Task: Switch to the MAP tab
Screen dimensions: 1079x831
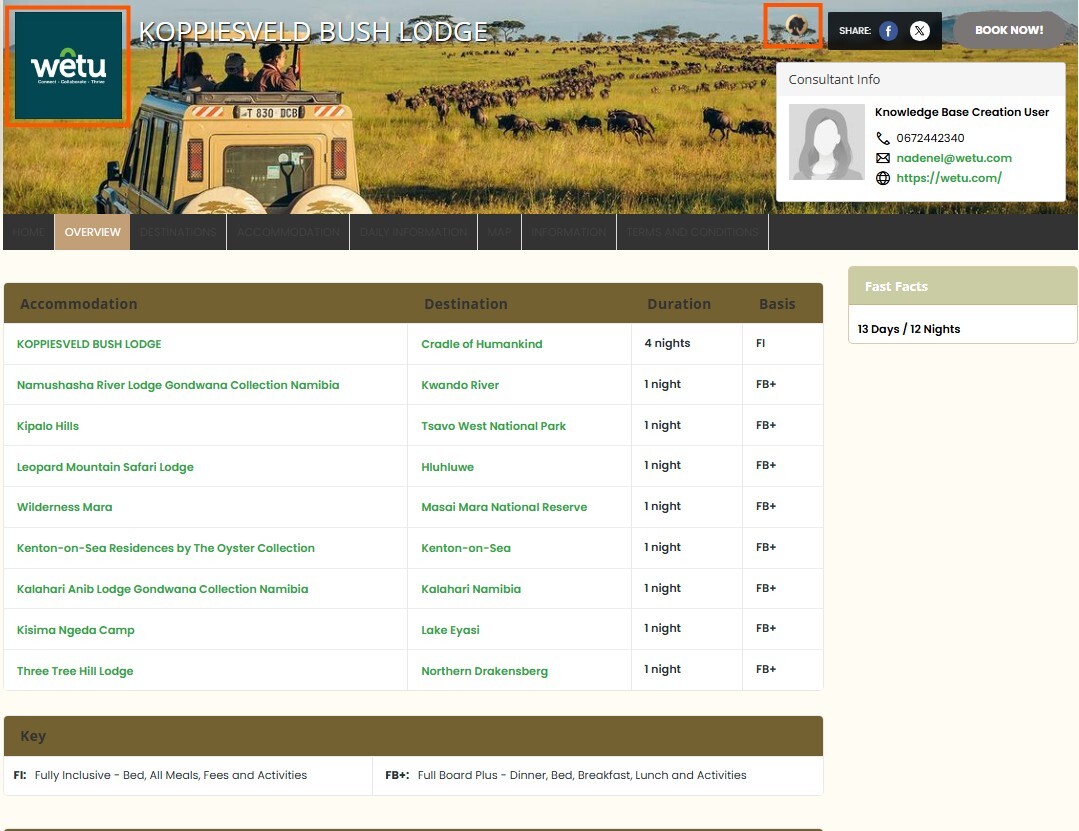Action: [500, 232]
